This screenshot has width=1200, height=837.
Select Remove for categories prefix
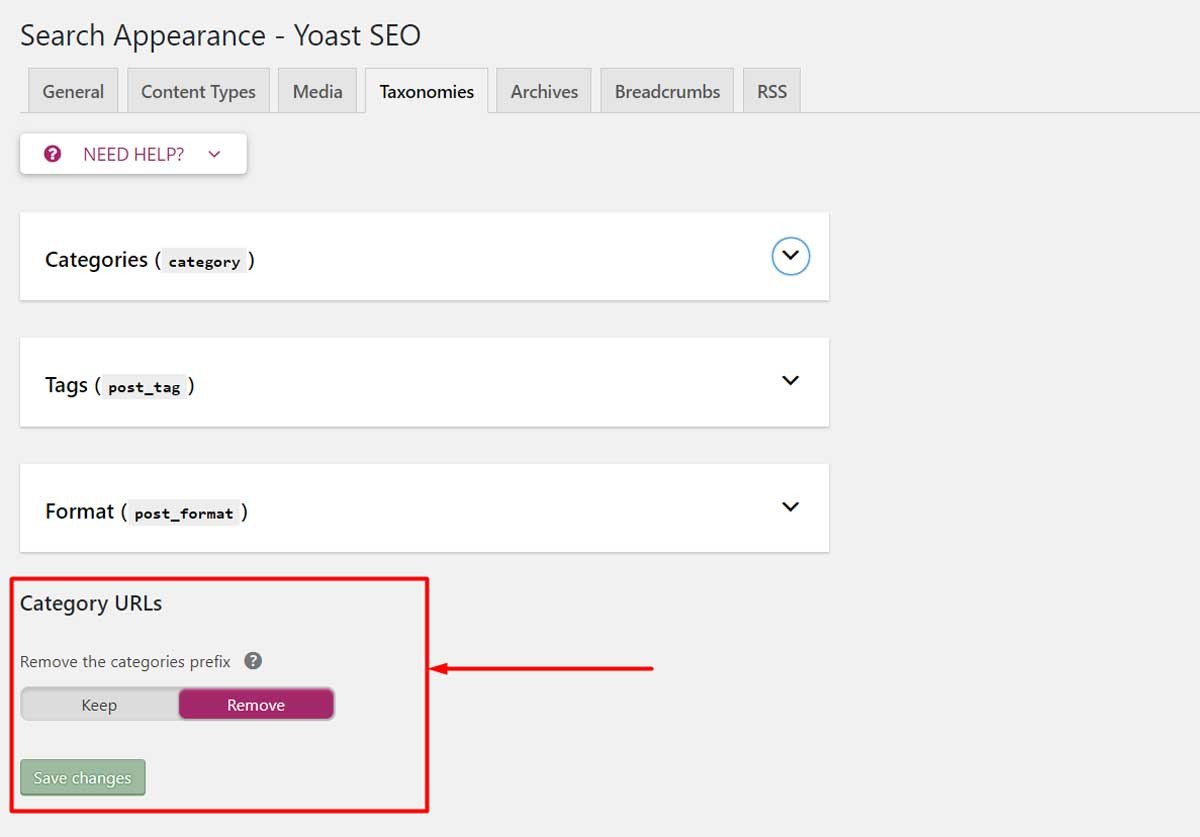pyautogui.click(x=256, y=705)
